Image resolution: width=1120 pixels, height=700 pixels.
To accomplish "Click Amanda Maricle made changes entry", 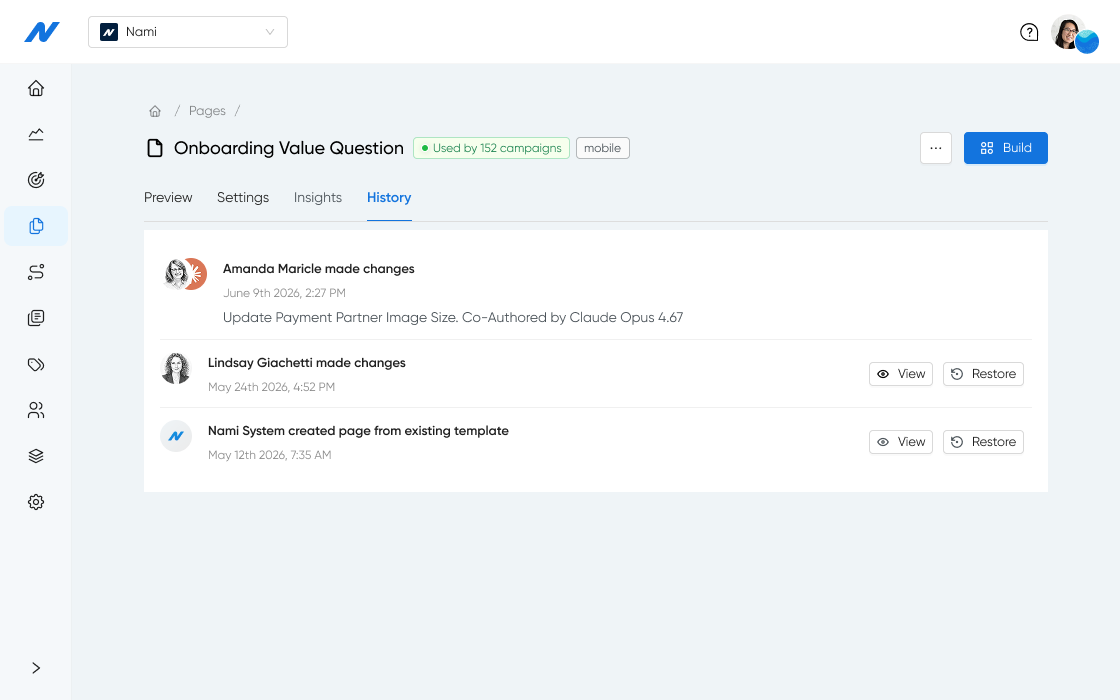I will tap(319, 269).
